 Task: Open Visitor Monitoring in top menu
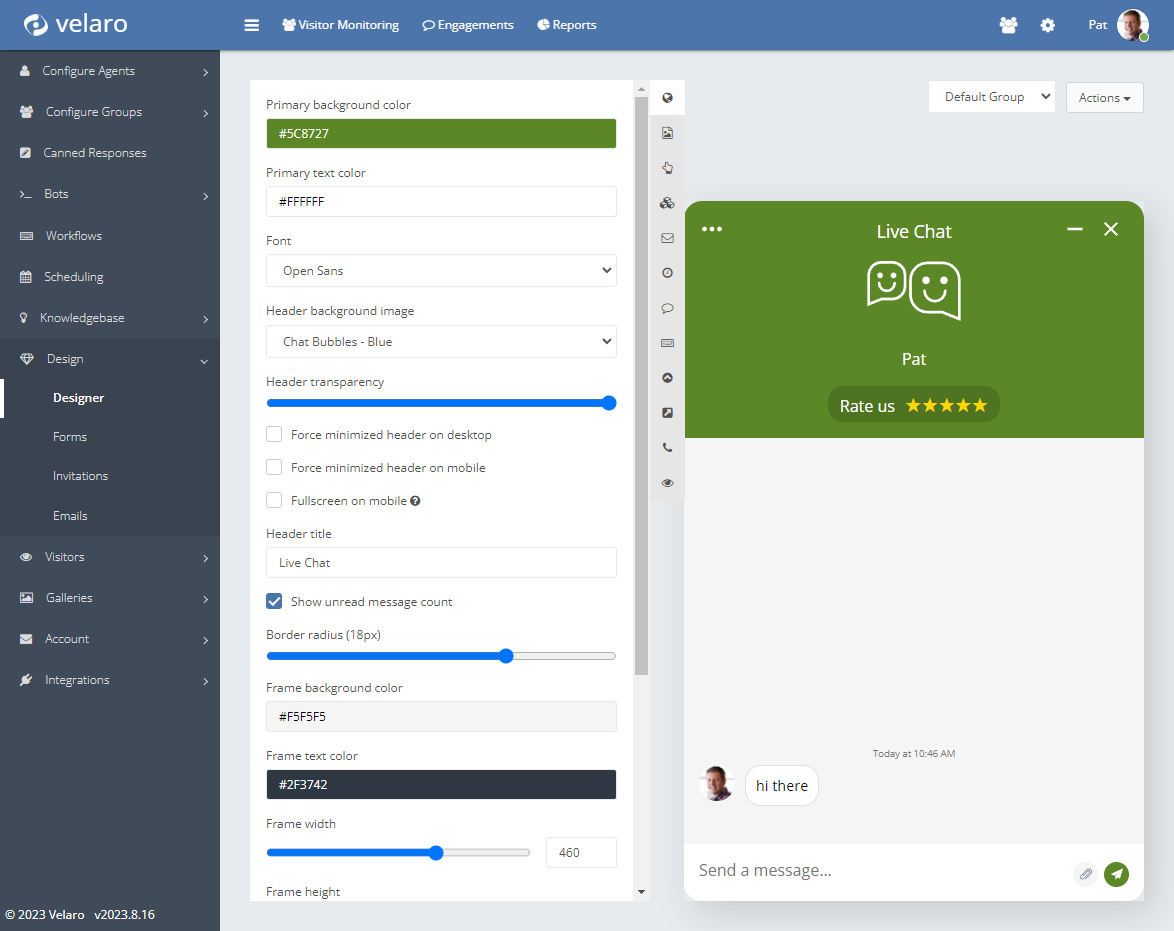[340, 25]
